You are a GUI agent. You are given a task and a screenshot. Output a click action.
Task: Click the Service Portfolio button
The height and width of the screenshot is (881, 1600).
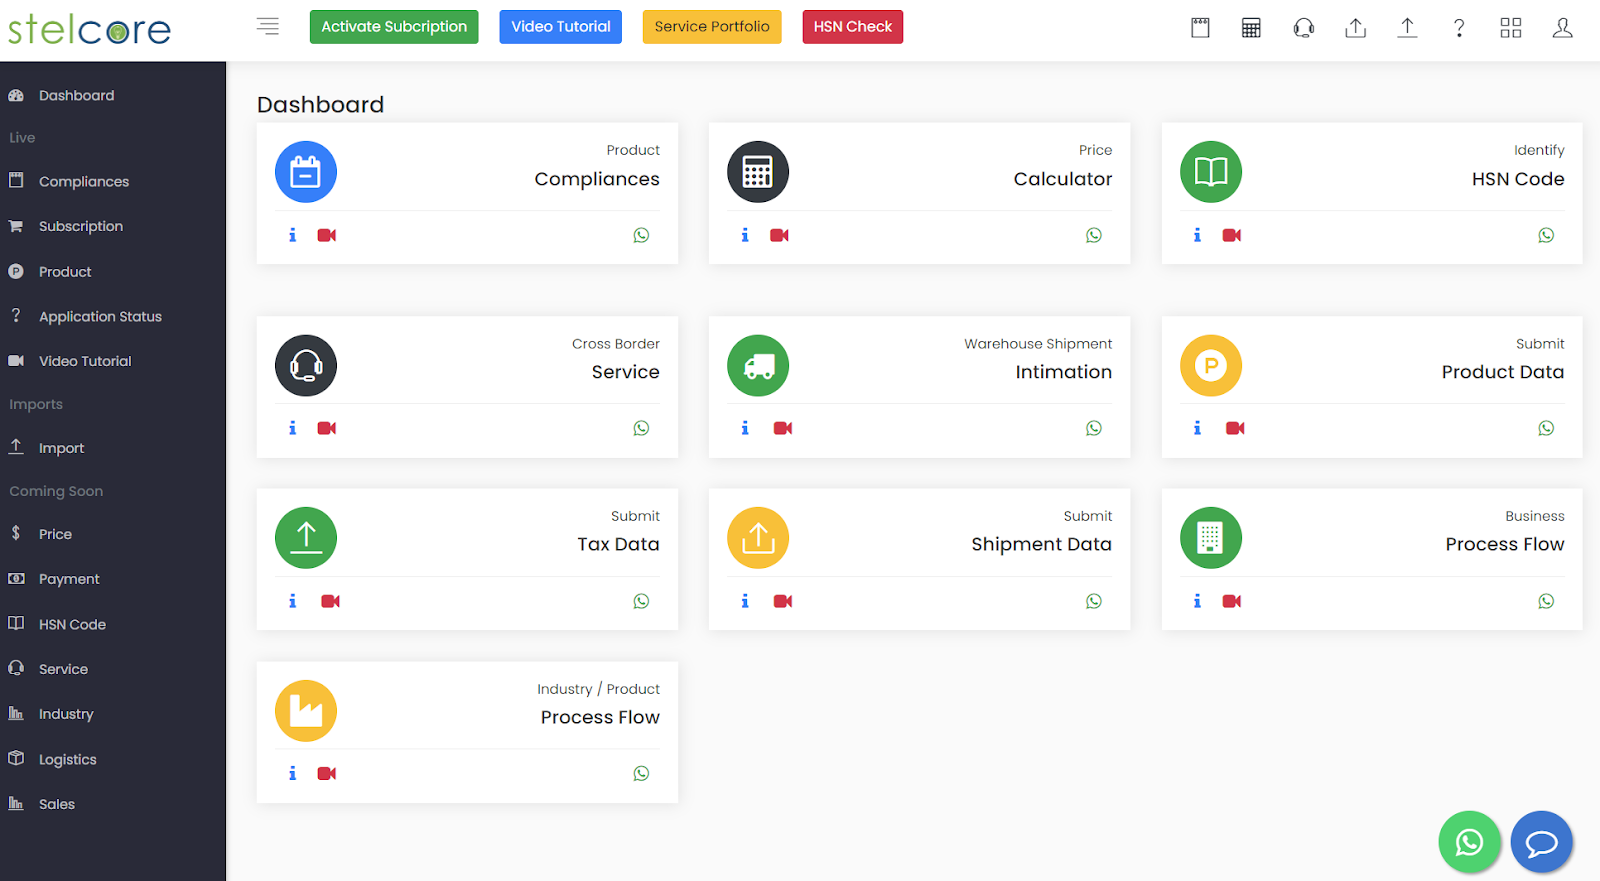click(x=712, y=27)
